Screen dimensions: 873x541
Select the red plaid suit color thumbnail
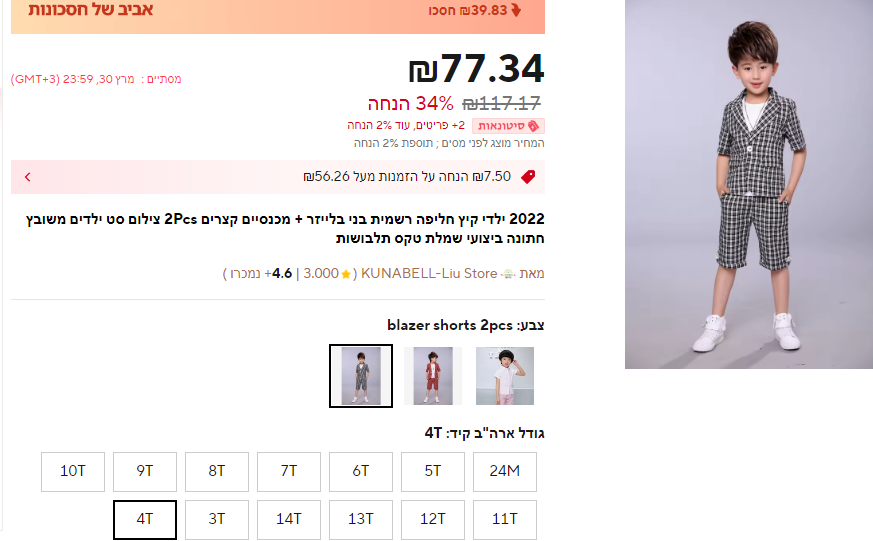point(433,376)
